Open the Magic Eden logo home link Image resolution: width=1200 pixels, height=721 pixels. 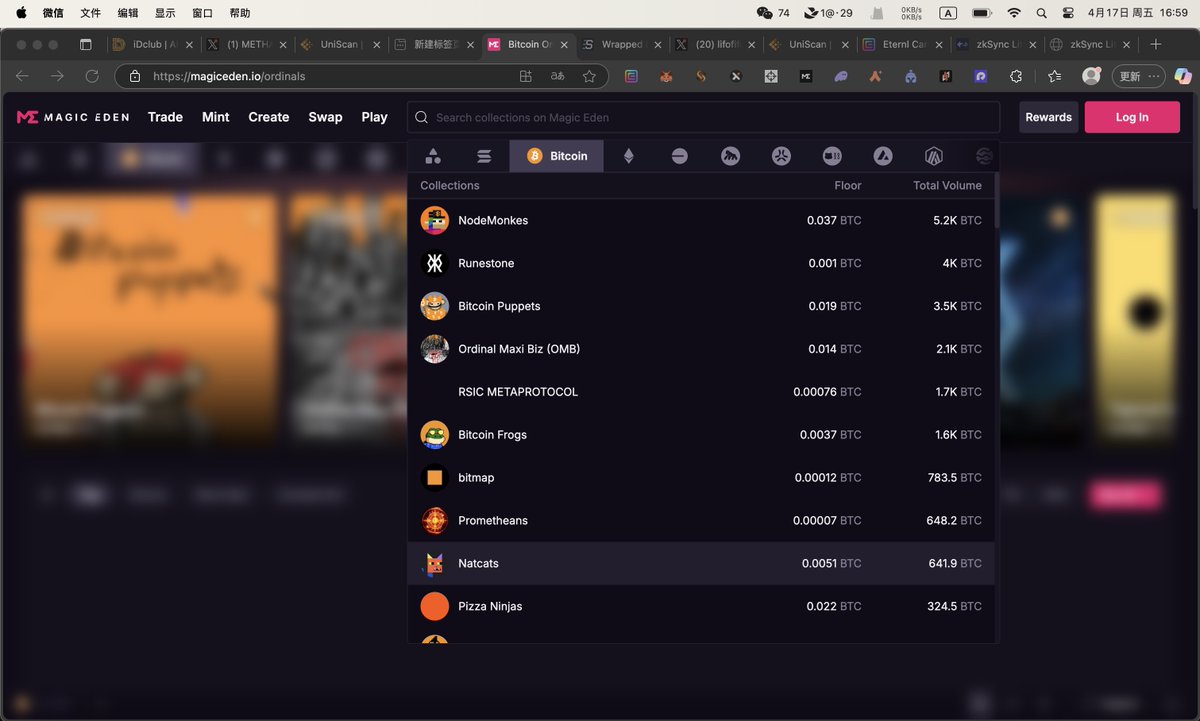pyautogui.click(x=73, y=117)
